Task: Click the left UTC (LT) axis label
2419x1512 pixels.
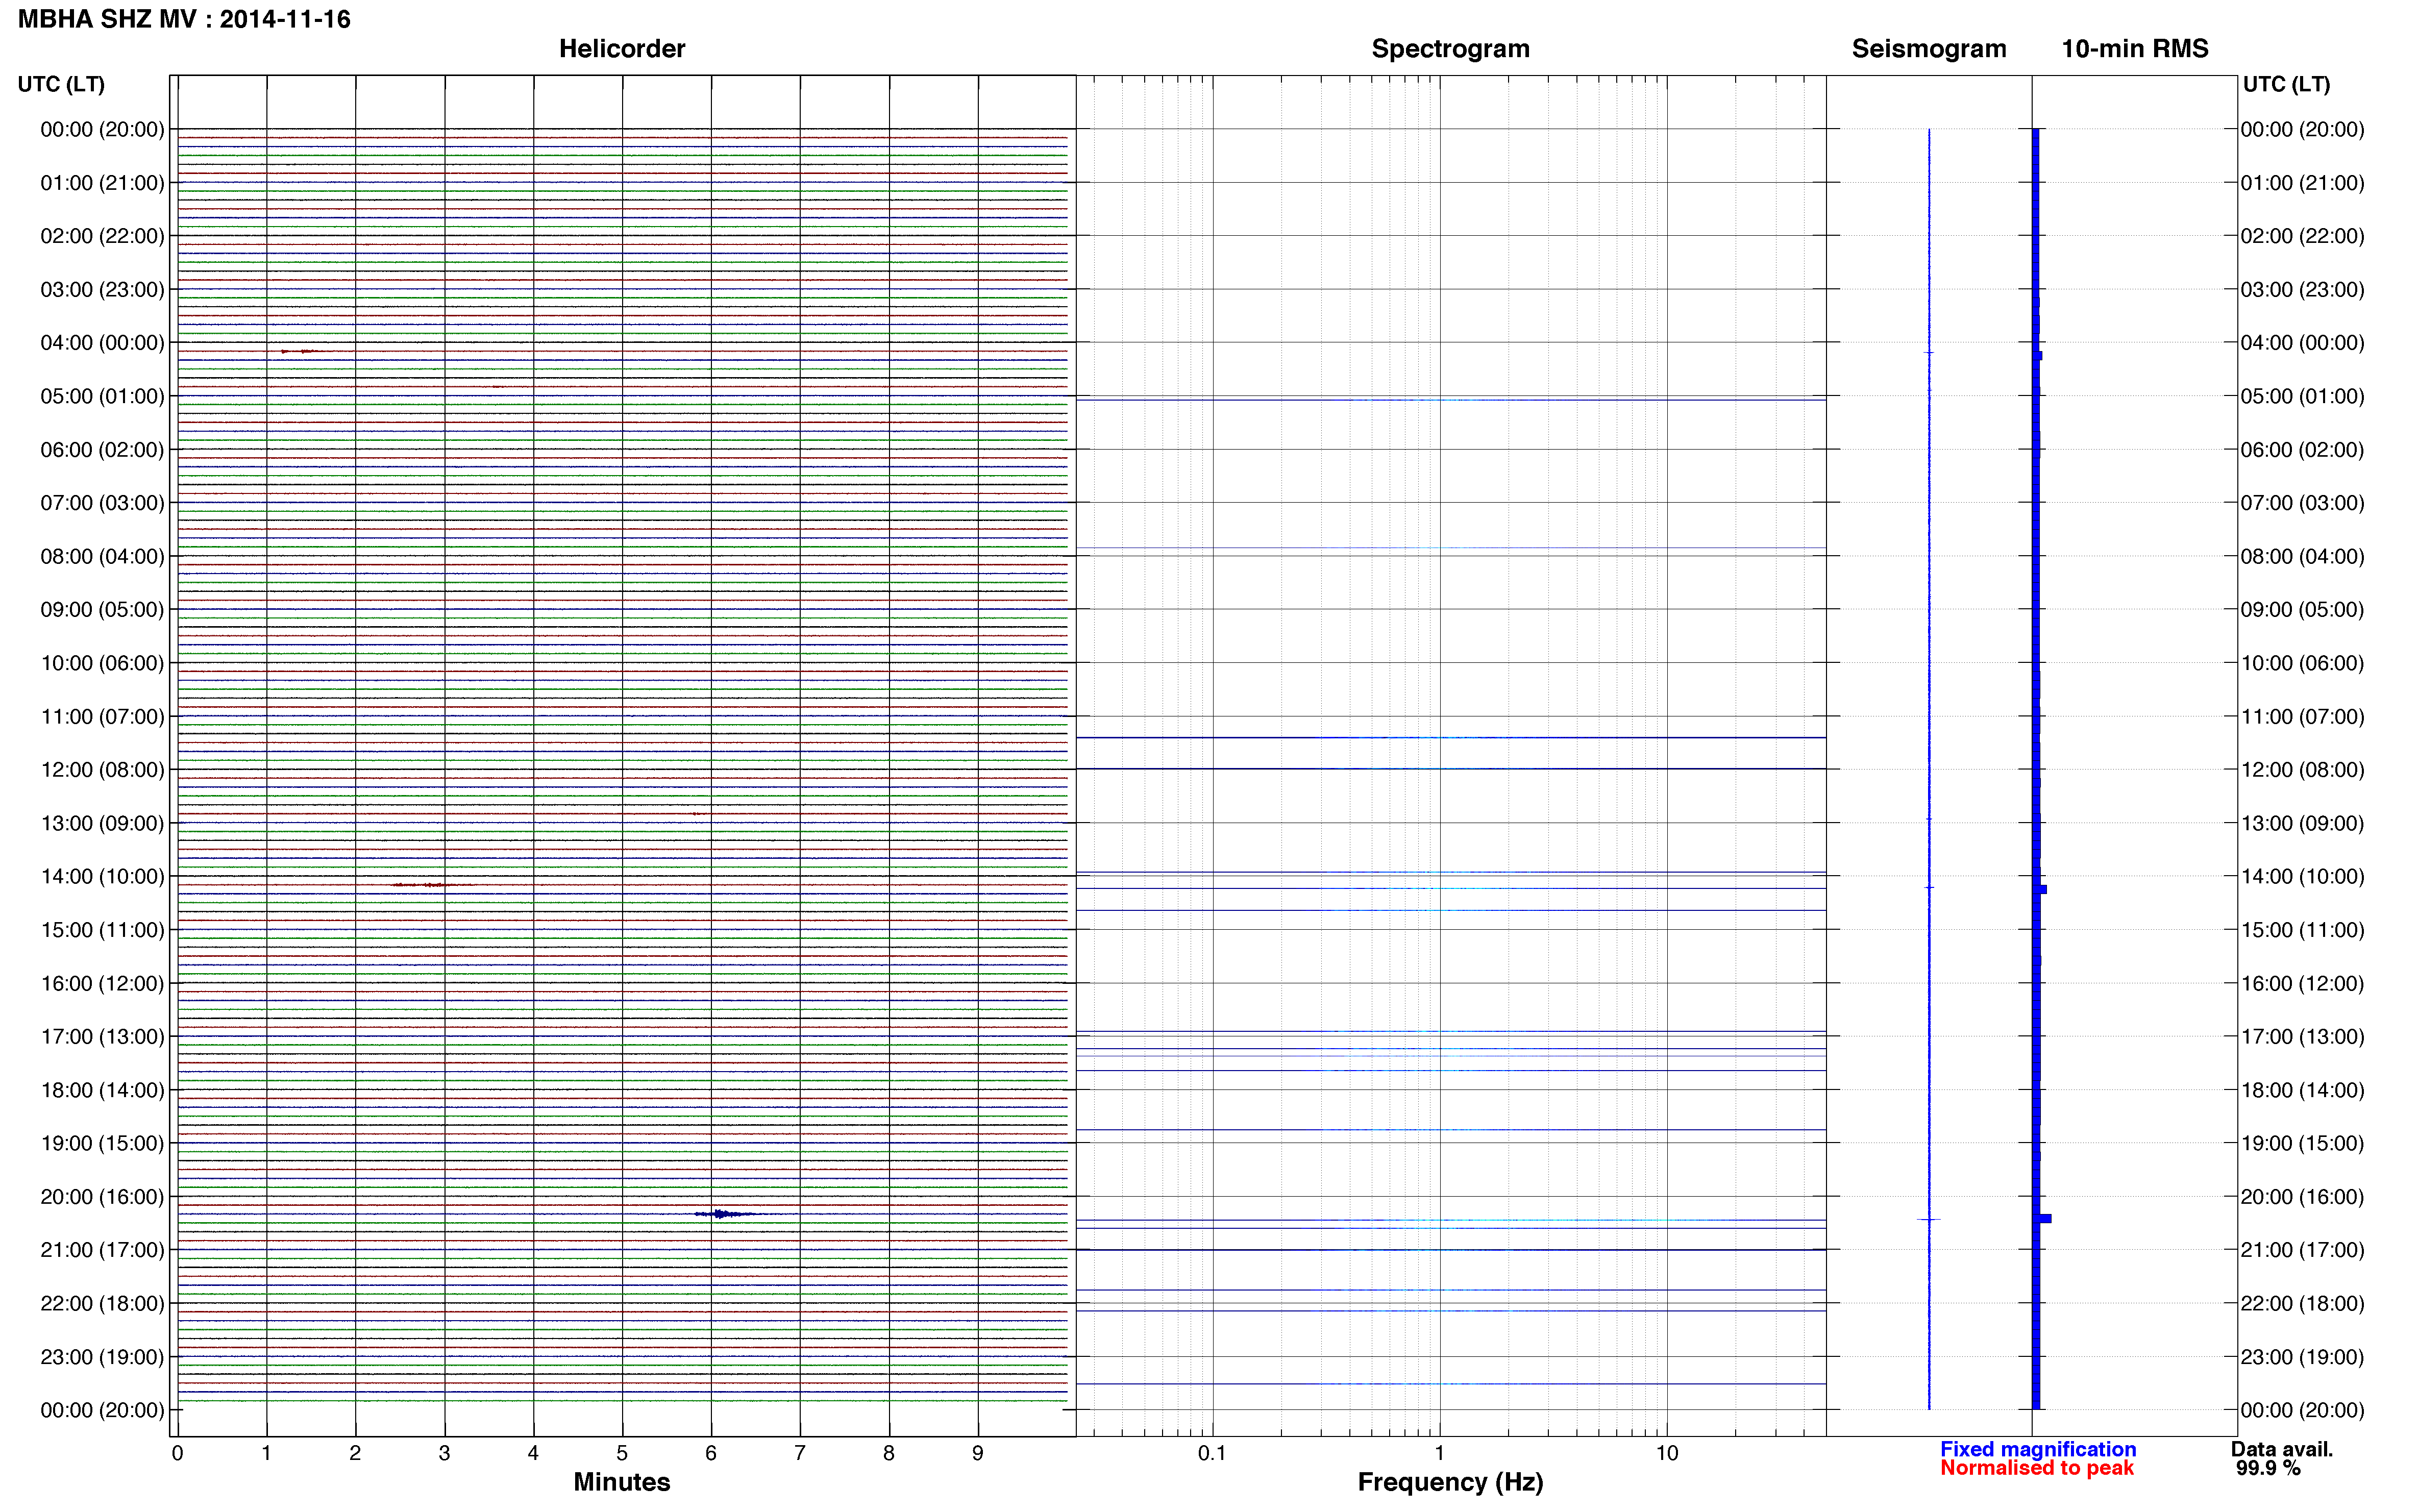Action: pyautogui.click(x=61, y=84)
